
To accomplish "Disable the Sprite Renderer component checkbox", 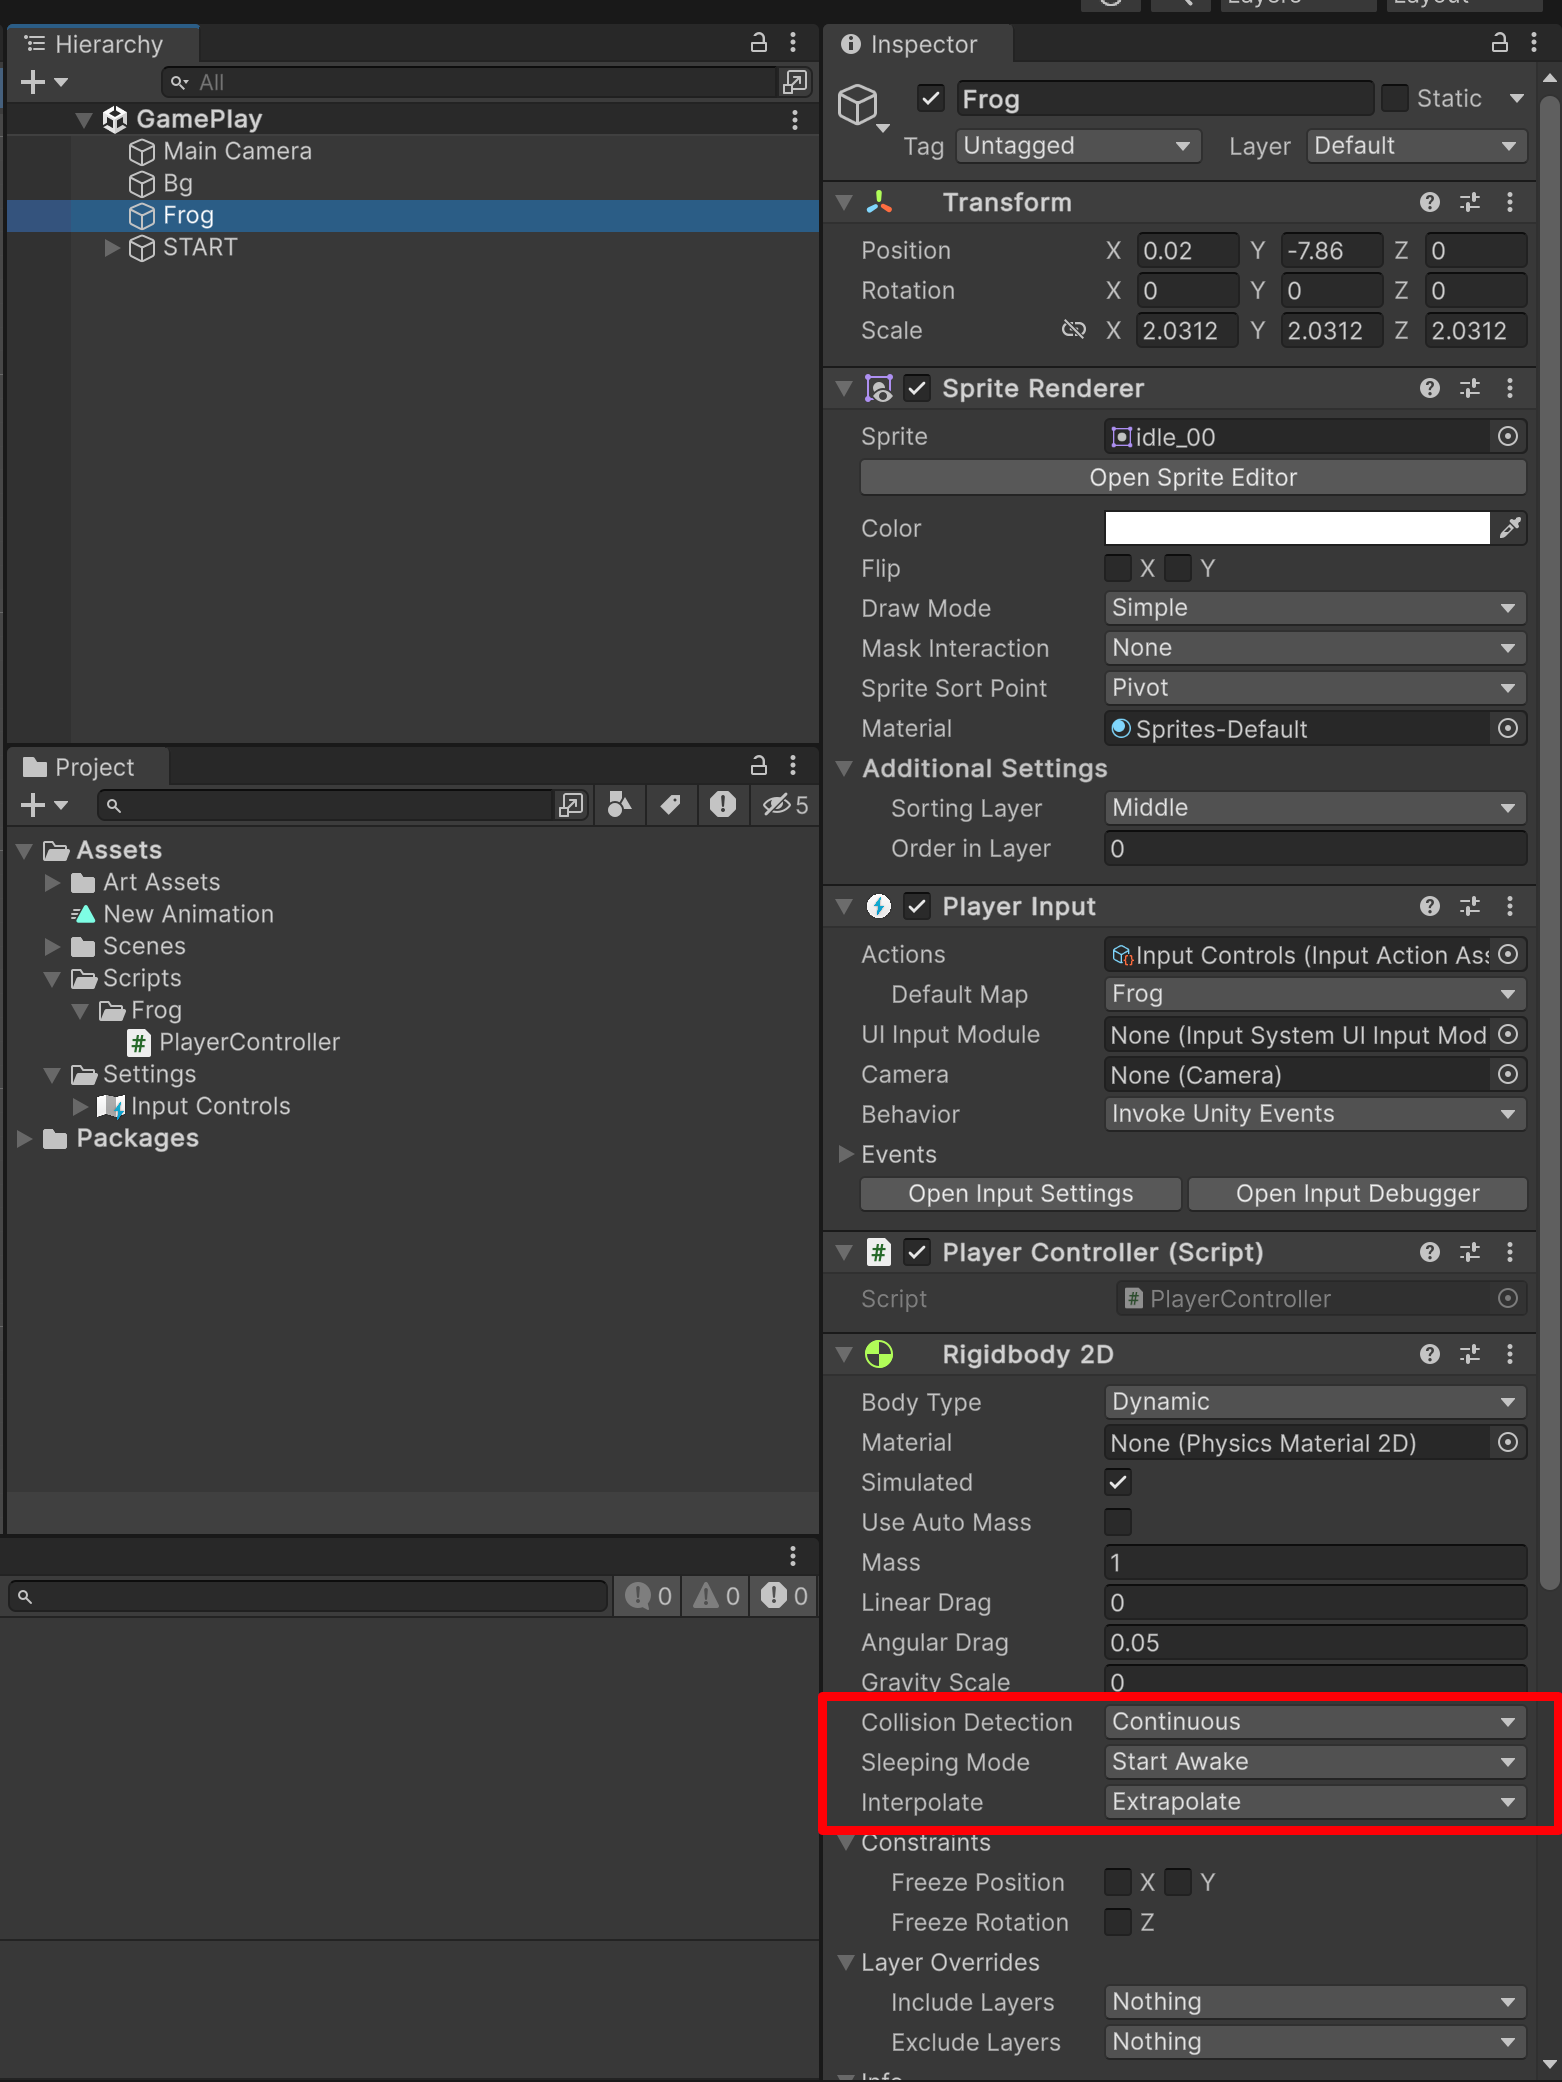I will click(x=917, y=388).
